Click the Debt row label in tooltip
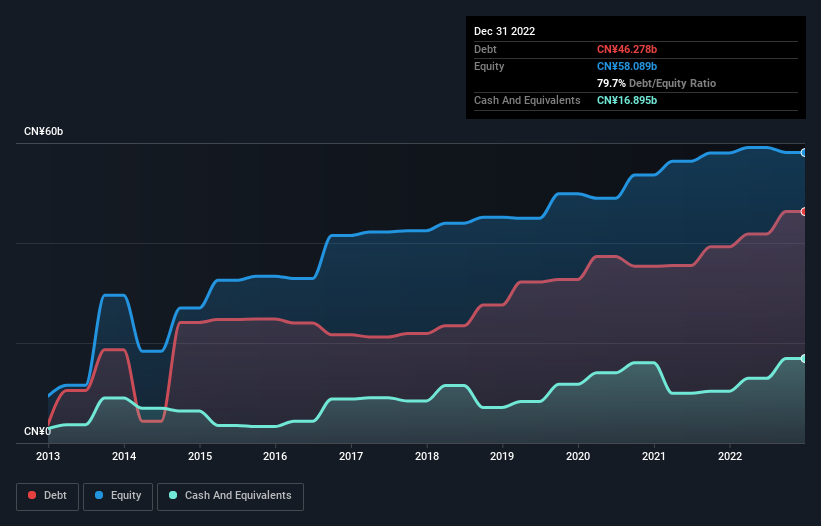 [485, 49]
